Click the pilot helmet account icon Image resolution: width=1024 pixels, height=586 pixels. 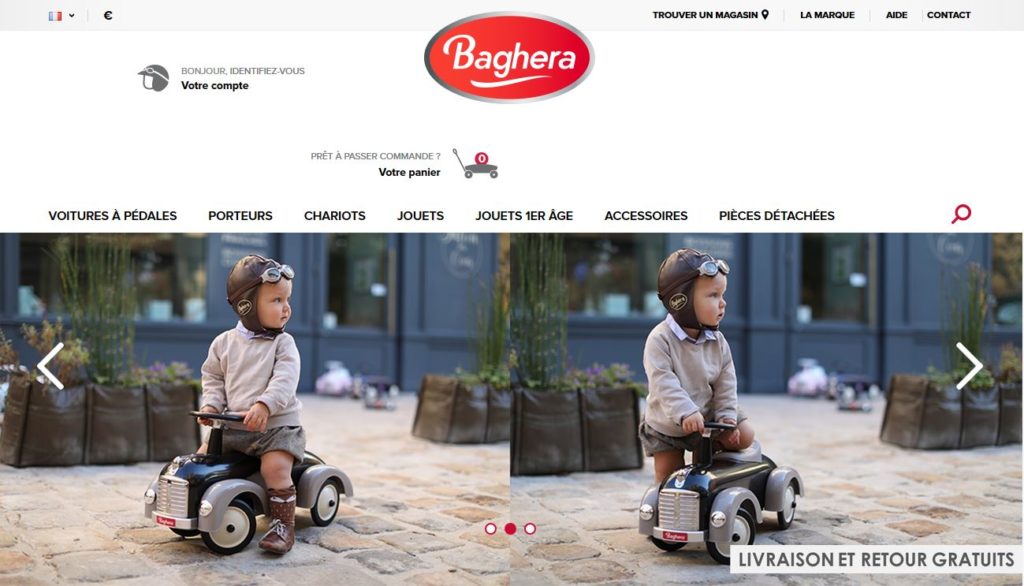click(x=153, y=78)
